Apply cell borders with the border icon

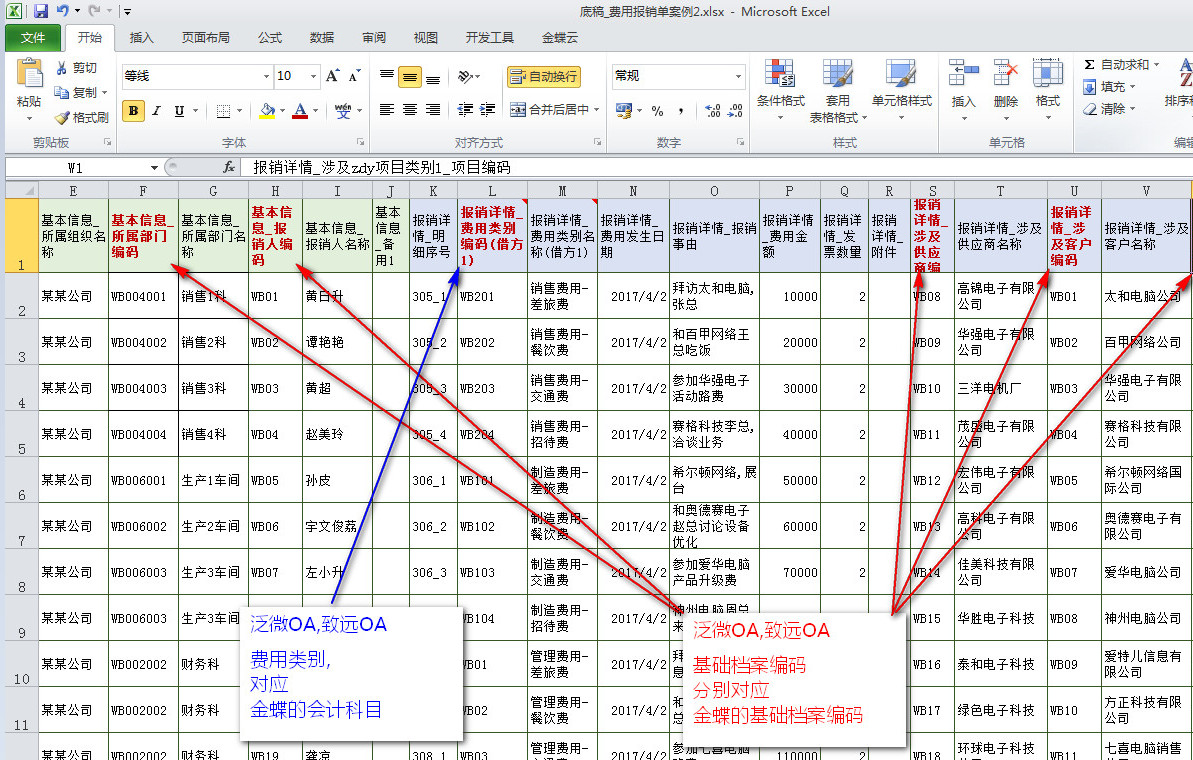[223, 111]
